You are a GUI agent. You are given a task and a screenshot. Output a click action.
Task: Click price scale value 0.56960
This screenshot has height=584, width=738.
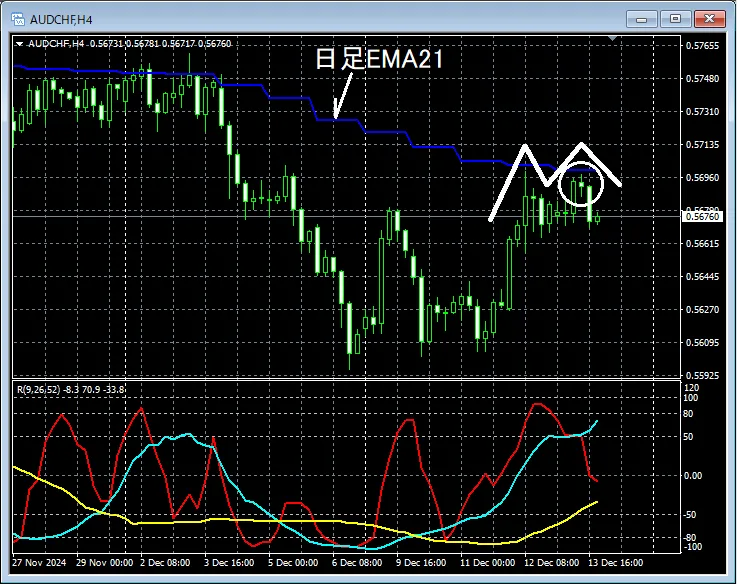click(702, 177)
